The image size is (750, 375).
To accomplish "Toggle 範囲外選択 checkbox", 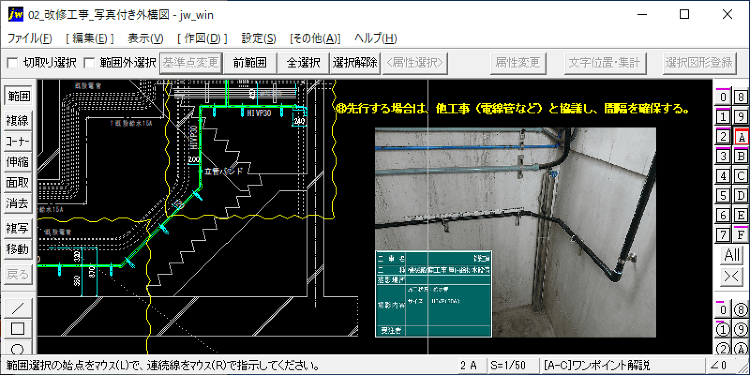I will click(88, 62).
